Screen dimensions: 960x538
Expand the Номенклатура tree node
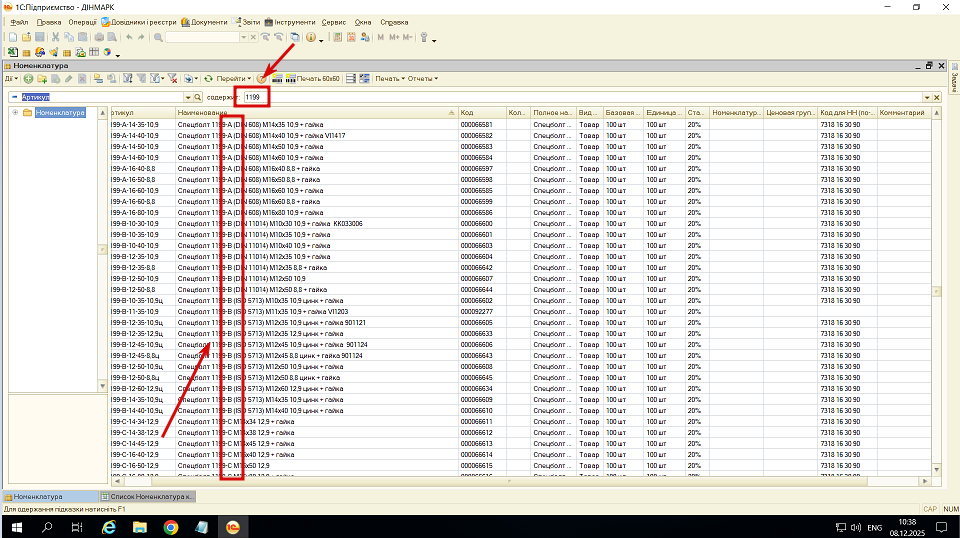(x=15, y=113)
